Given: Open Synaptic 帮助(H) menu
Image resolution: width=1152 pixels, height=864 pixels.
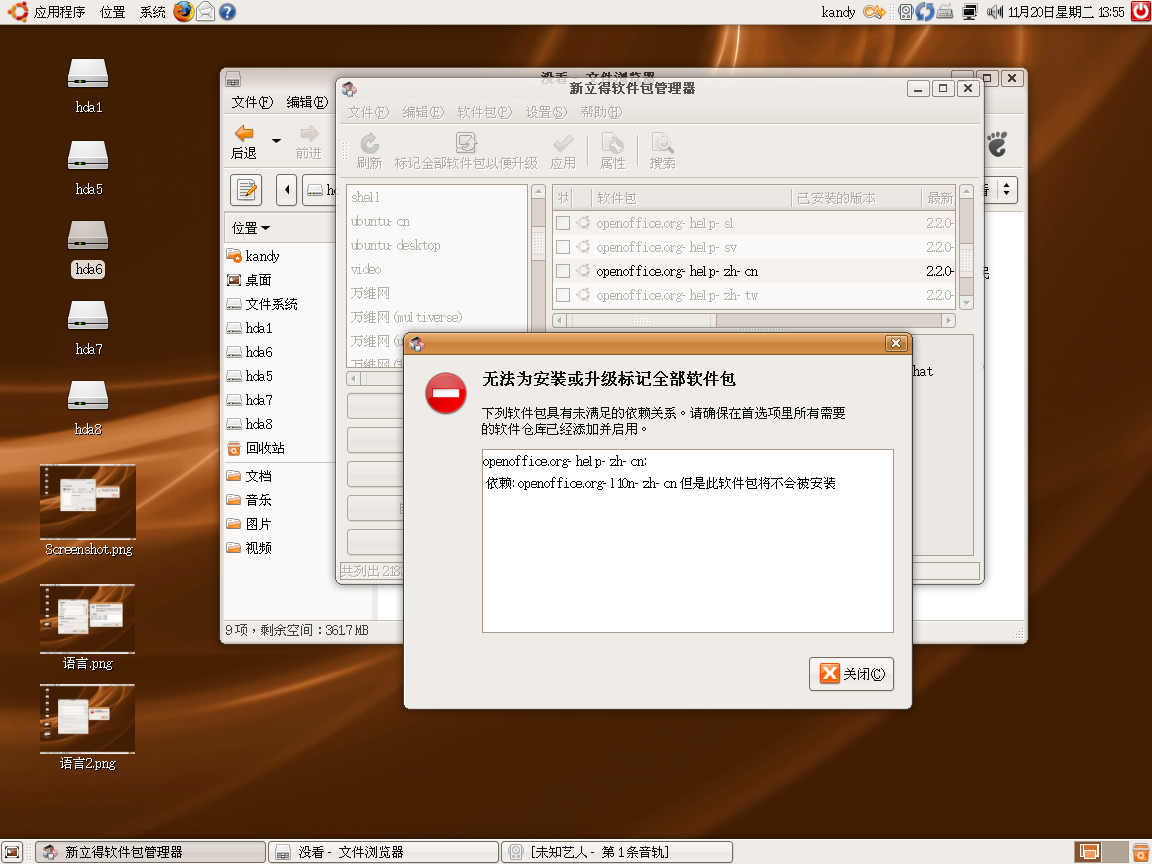Looking at the screenshot, I should tap(601, 112).
